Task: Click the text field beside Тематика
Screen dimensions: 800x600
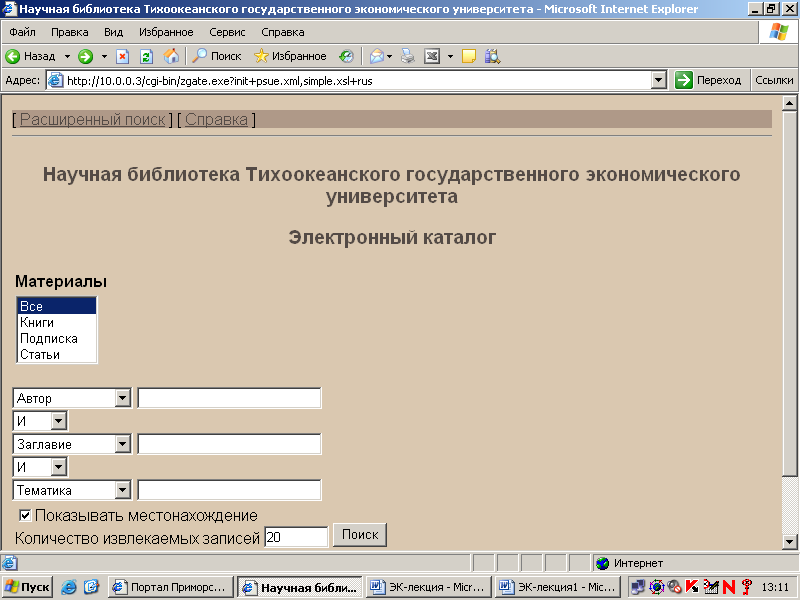Action: point(230,490)
